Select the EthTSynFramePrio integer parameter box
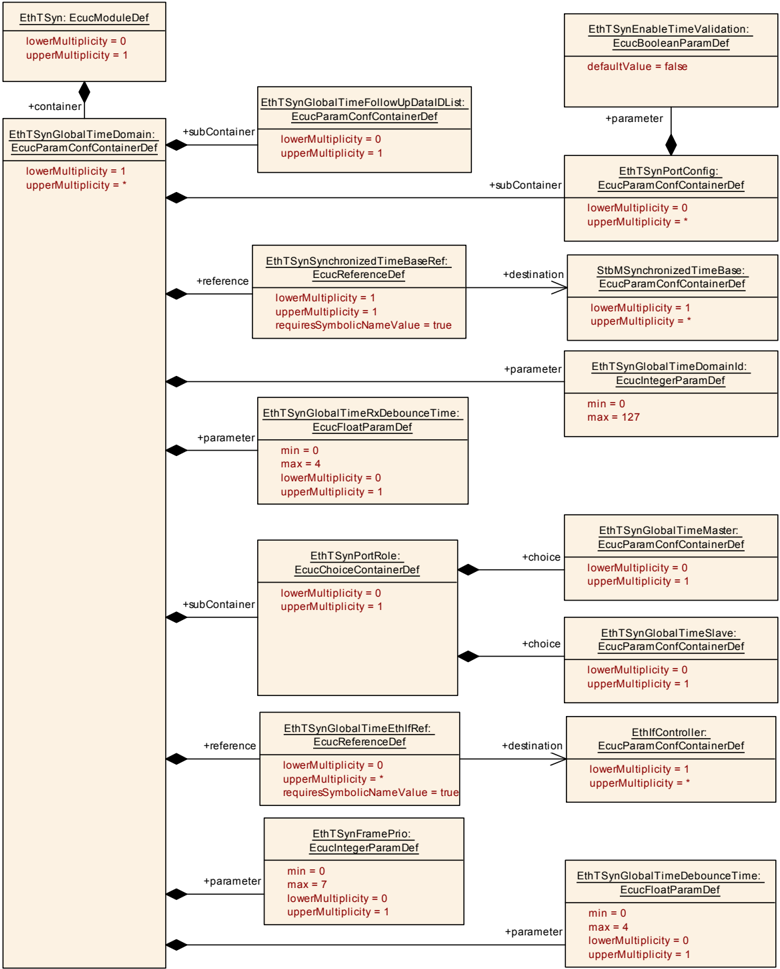This screenshot has height=969, width=780. (x=364, y=871)
